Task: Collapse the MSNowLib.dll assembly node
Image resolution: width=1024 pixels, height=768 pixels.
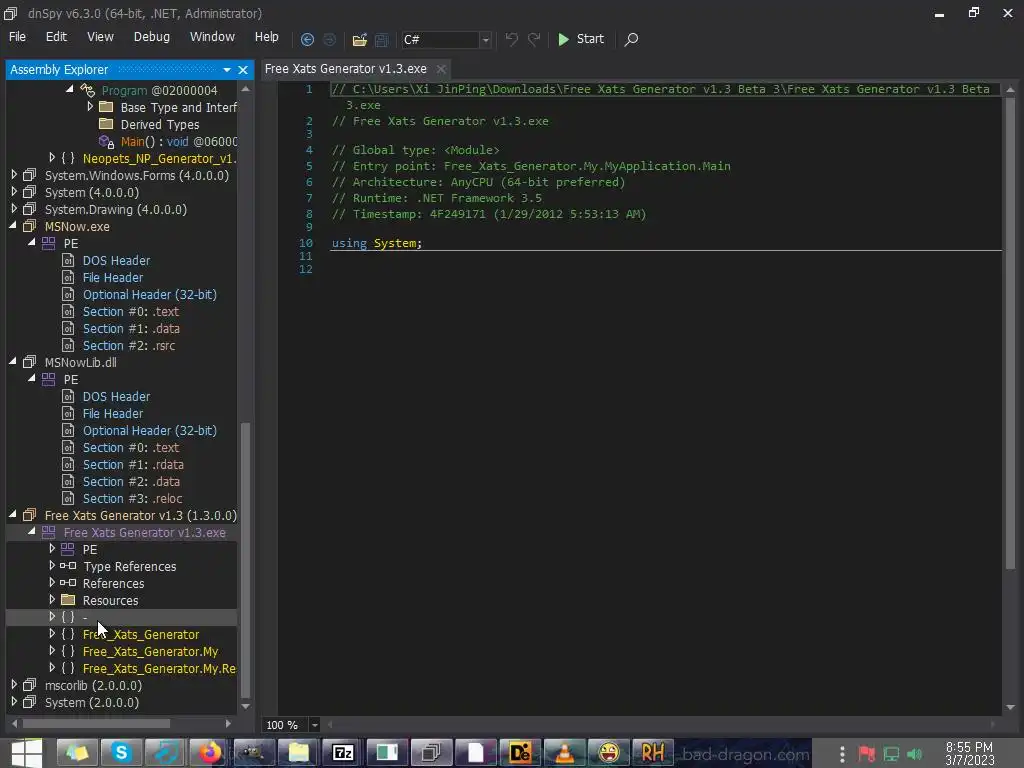Action: (12, 361)
